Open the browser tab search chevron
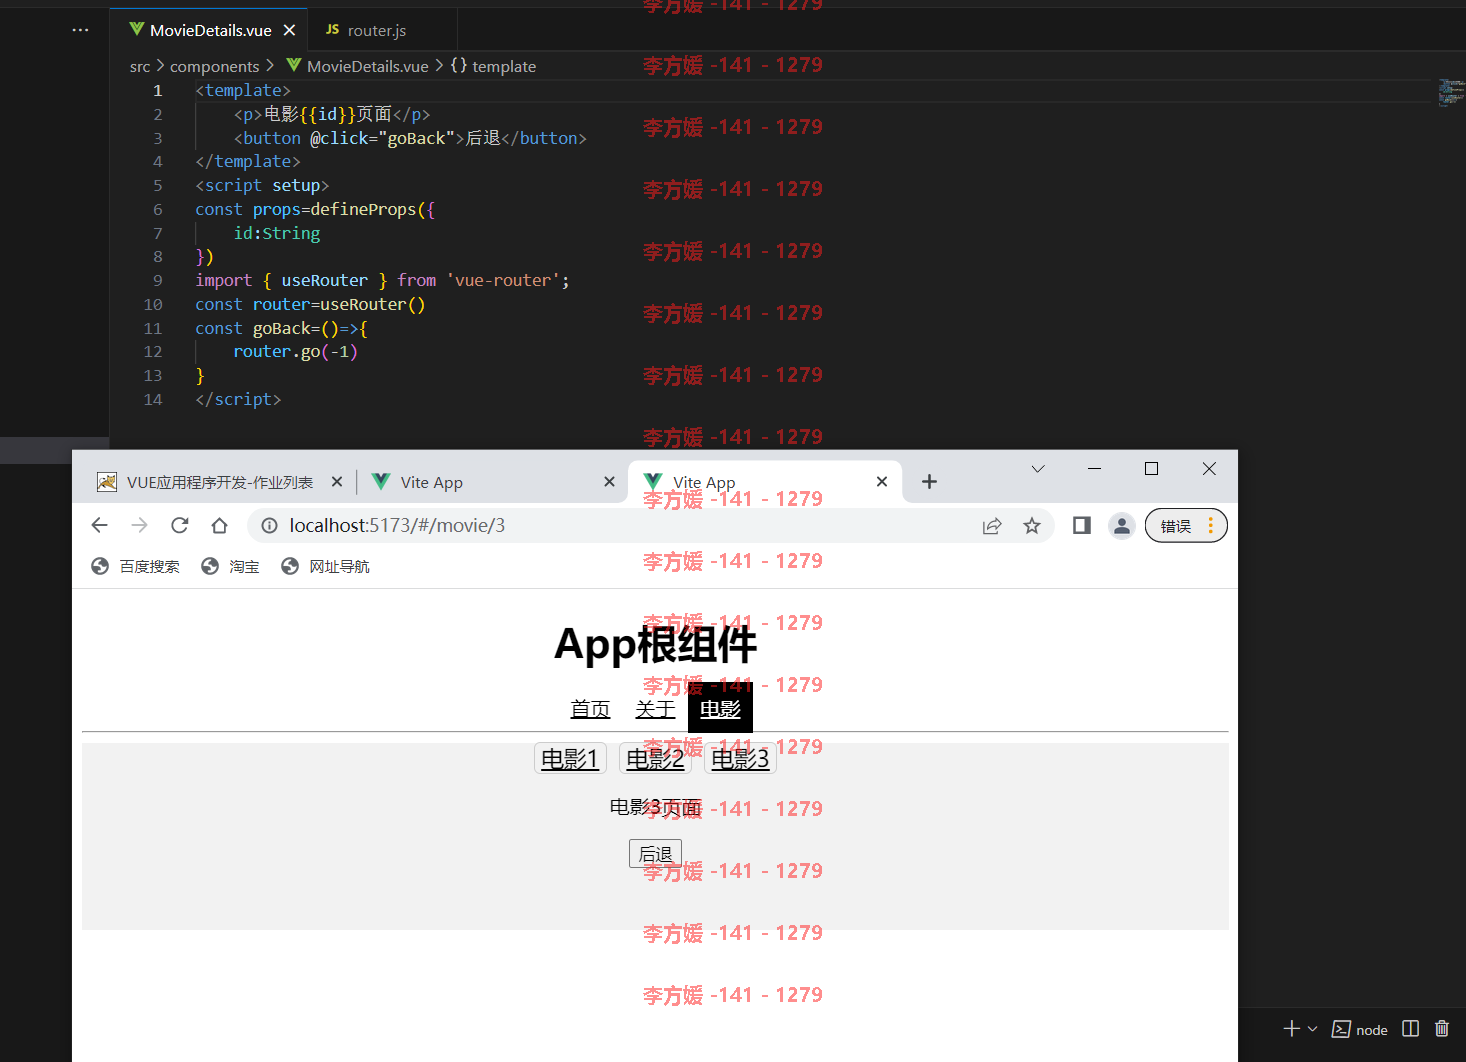 [x=1038, y=469]
